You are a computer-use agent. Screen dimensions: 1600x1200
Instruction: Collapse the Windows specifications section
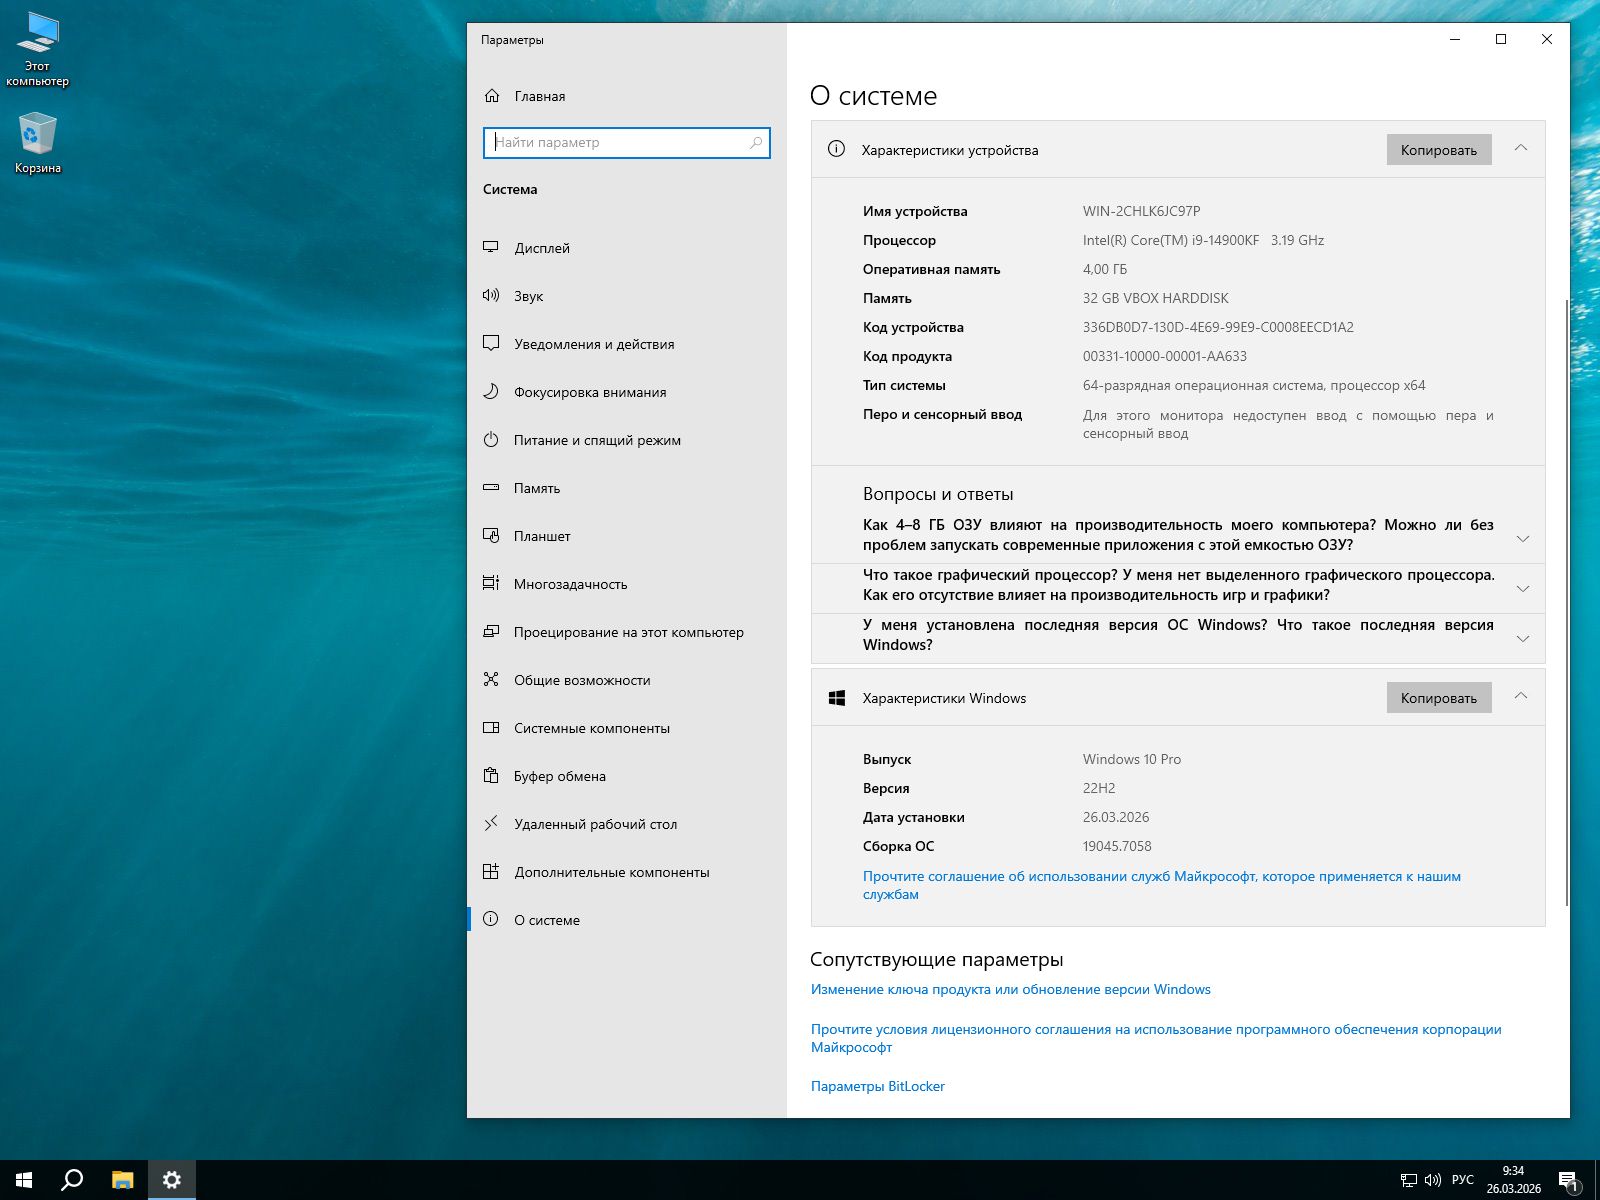[x=1520, y=696]
